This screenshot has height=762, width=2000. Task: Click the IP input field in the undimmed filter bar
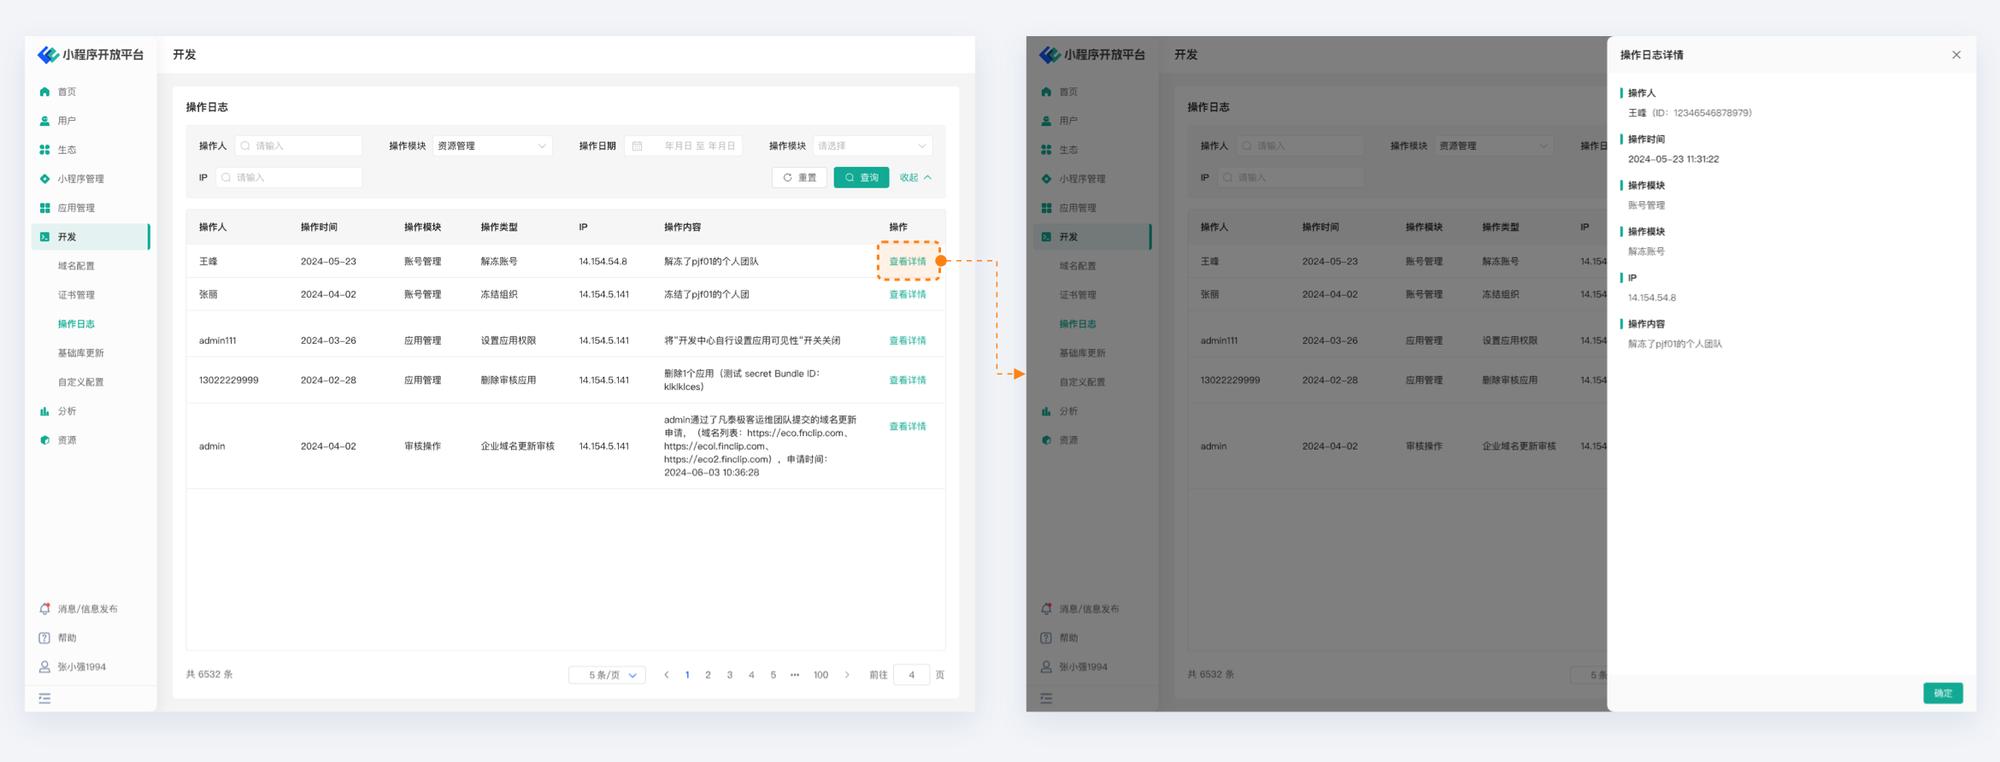[x=290, y=178]
